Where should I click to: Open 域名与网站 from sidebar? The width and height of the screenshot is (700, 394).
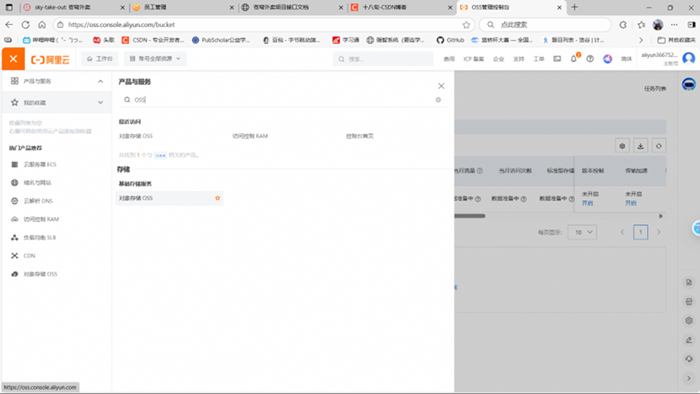(37, 183)
